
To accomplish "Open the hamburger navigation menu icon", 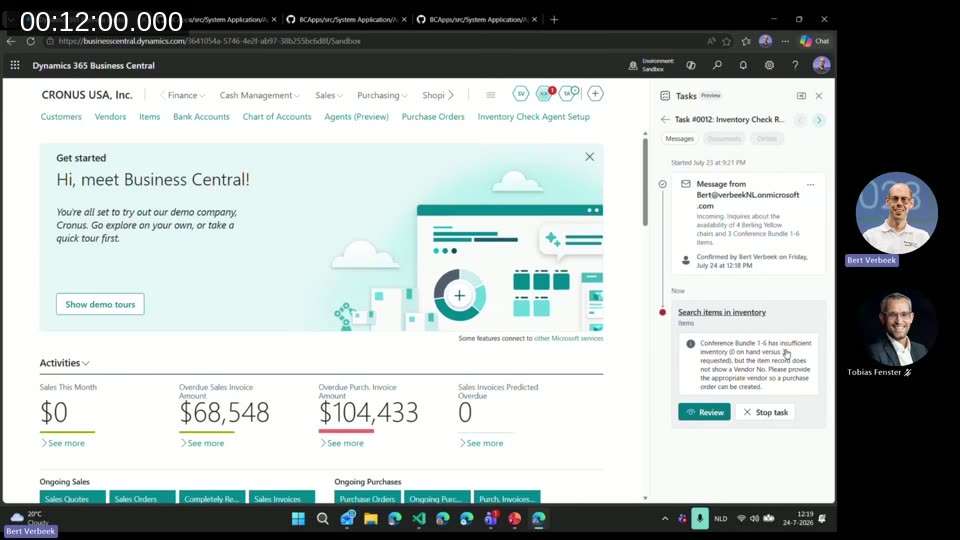I will point(490,95).
